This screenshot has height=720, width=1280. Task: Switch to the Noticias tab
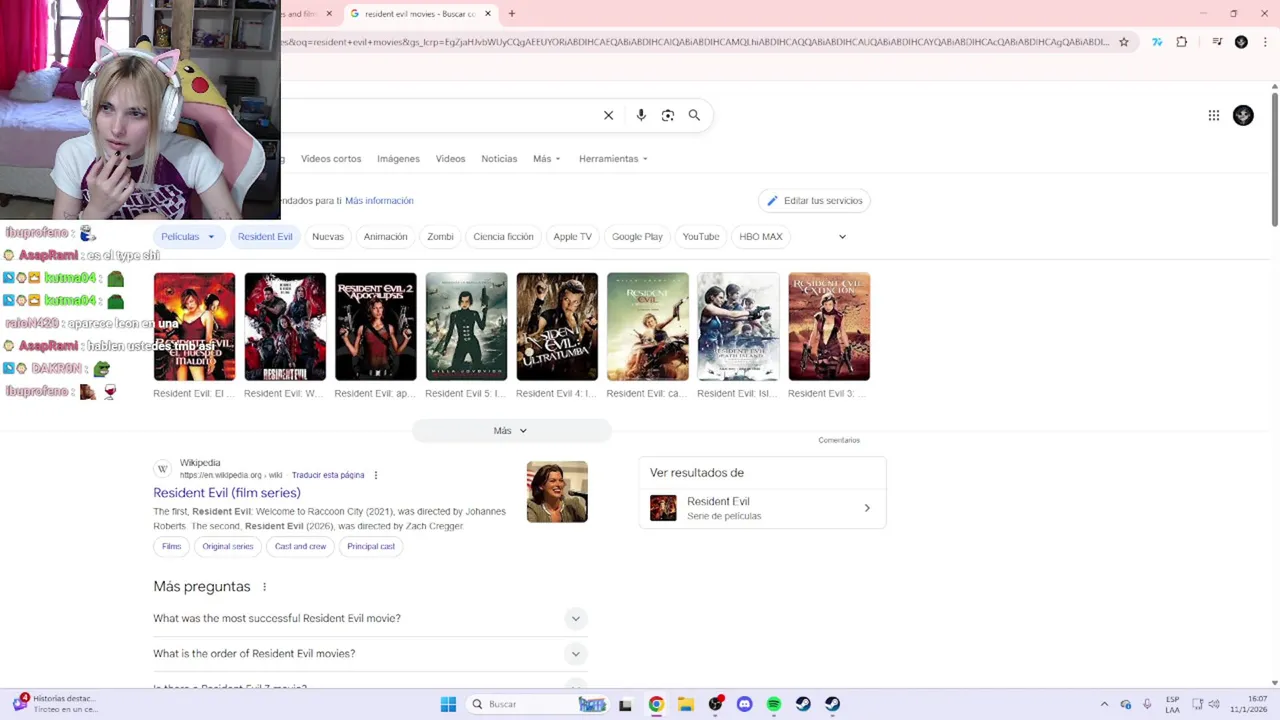(x=499, y=159)
